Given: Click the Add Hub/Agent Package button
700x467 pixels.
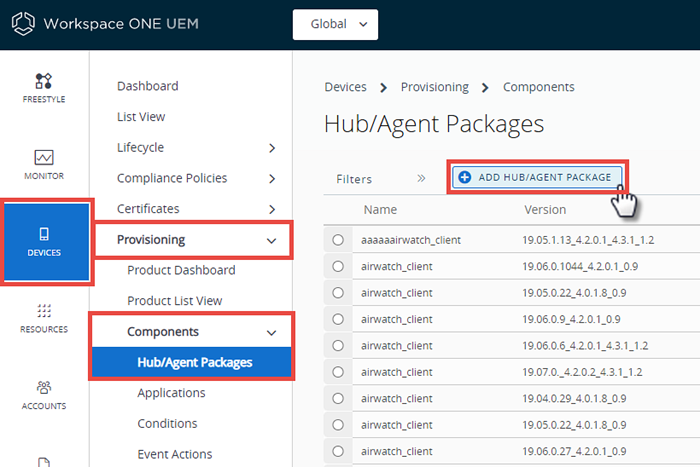Looking at the screenshot, I should pos(537,177).
